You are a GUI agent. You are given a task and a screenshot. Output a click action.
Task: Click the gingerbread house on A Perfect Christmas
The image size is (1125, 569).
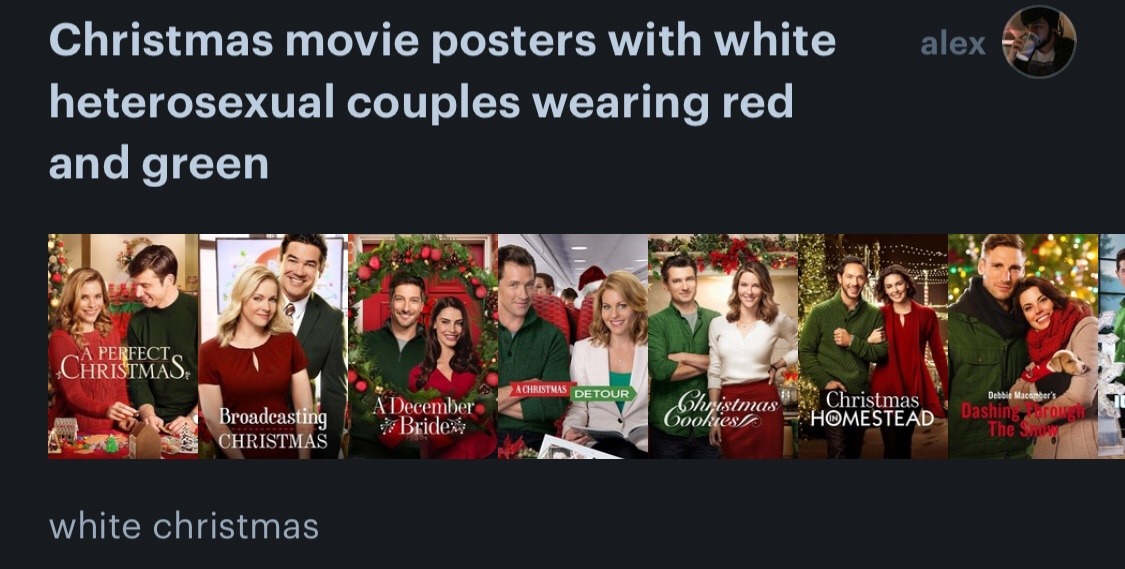coord(64,432)
